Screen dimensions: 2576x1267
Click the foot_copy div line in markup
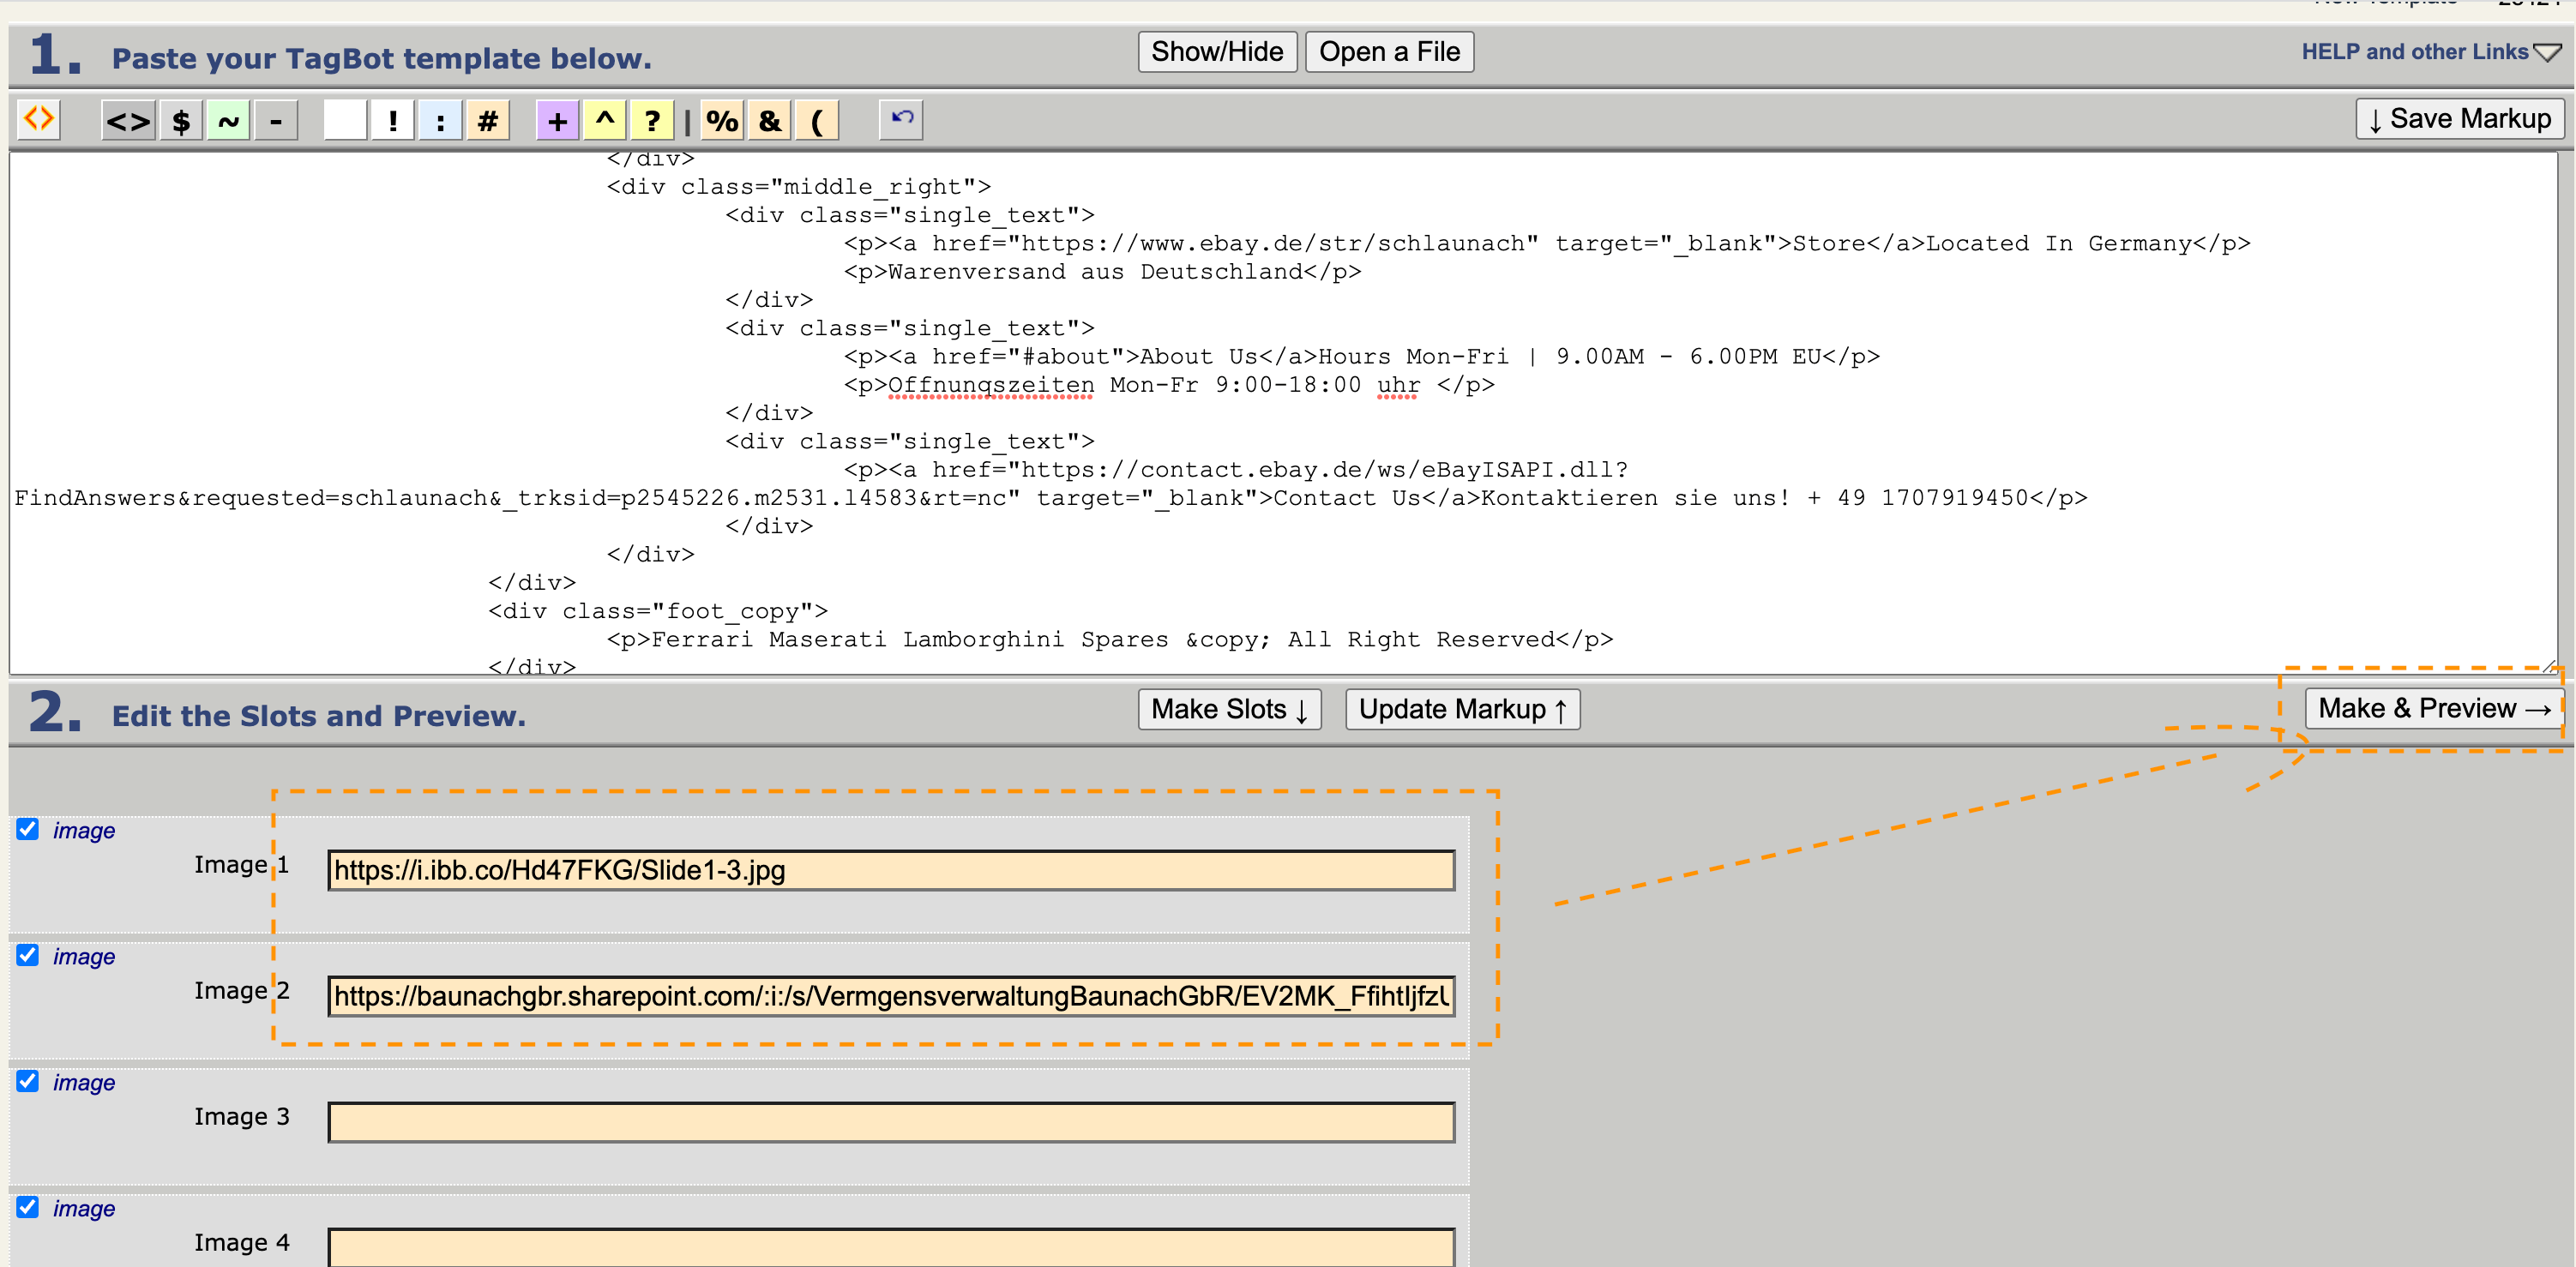pyautogui.click(x=657, y=611)
